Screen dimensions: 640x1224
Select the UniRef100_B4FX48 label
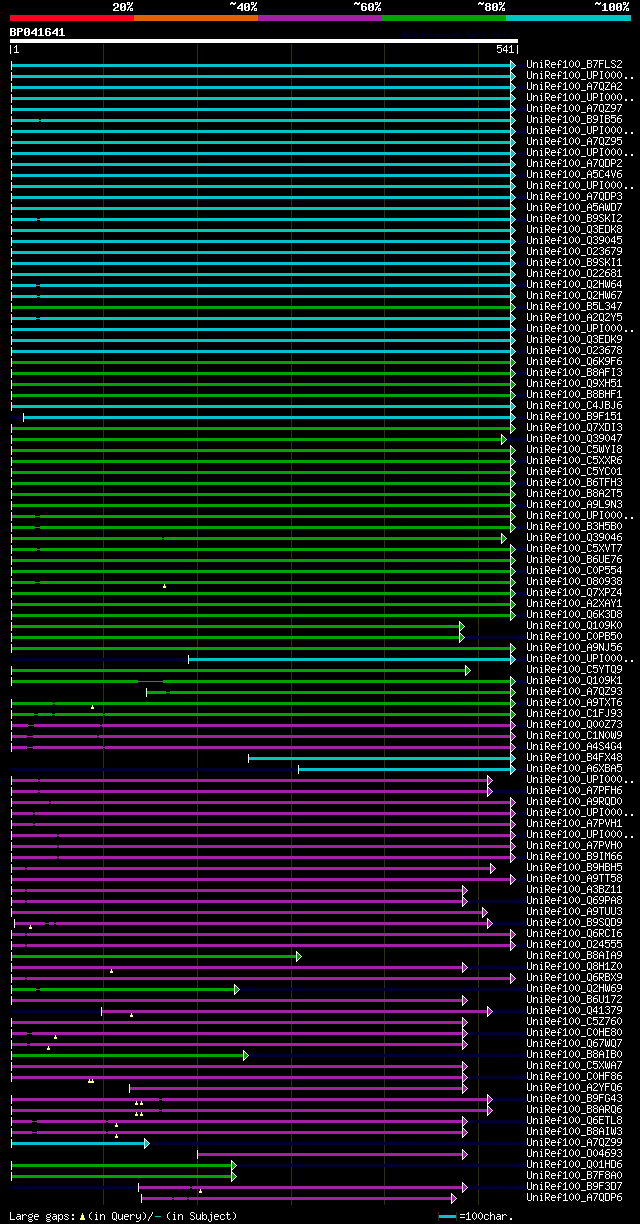tap(574, 758)
